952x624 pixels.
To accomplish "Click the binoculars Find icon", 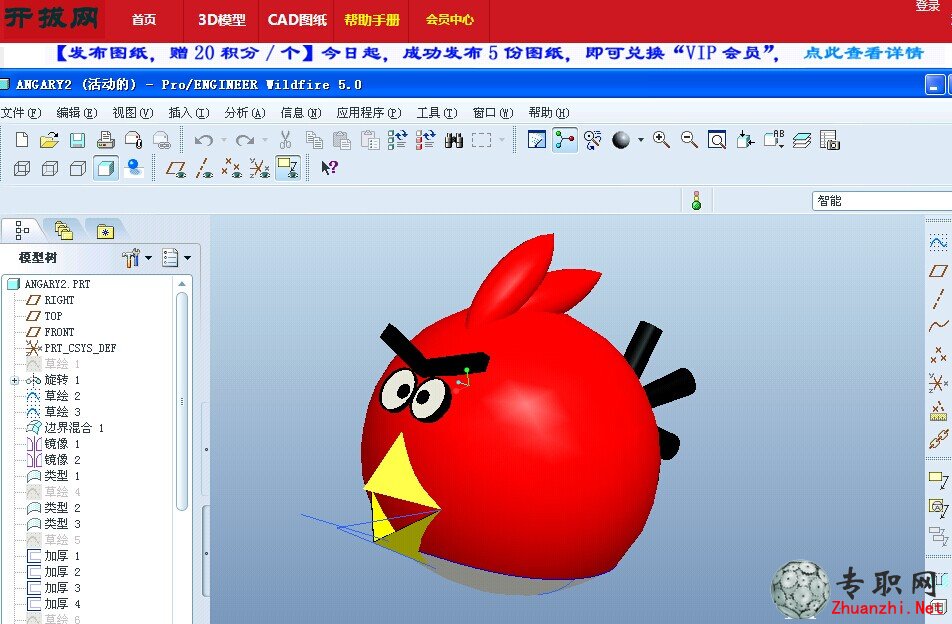I will coord(454,141).
